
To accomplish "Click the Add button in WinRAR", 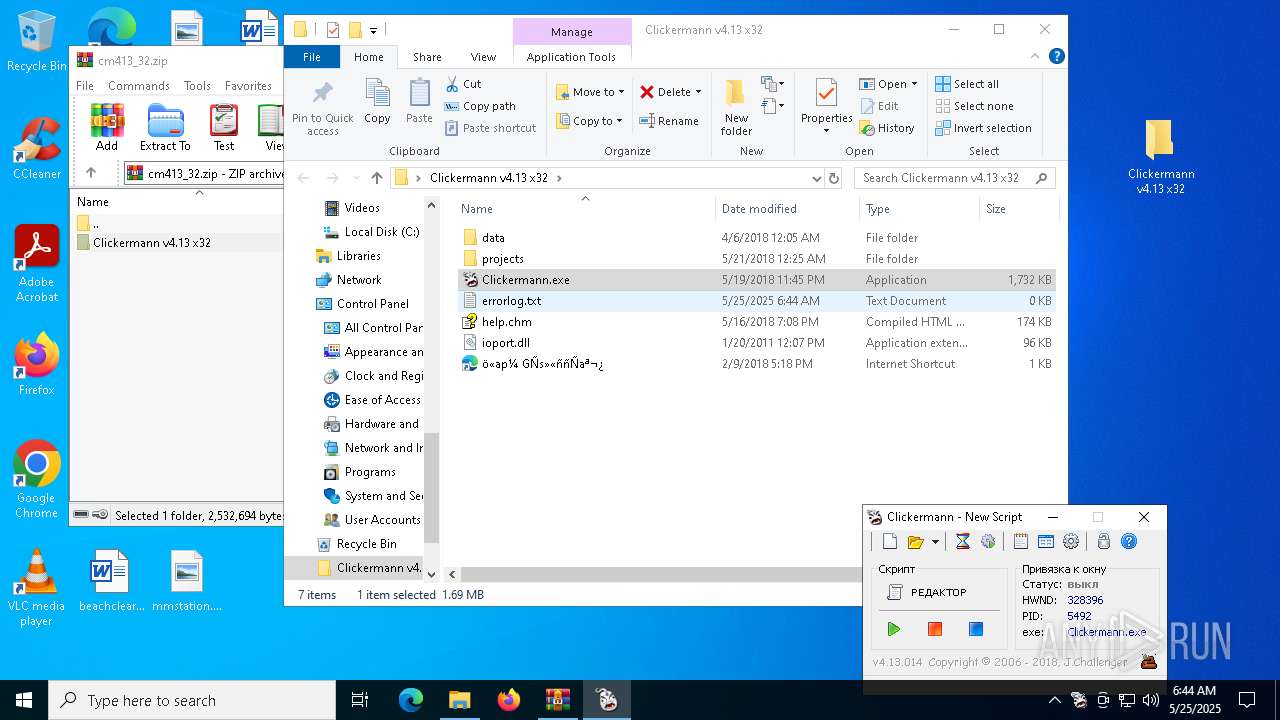I will coord(107,127).
